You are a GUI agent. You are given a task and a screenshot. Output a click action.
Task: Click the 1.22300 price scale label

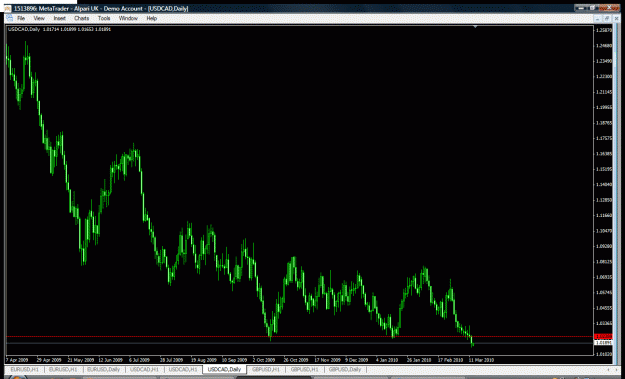pos(603,77)
